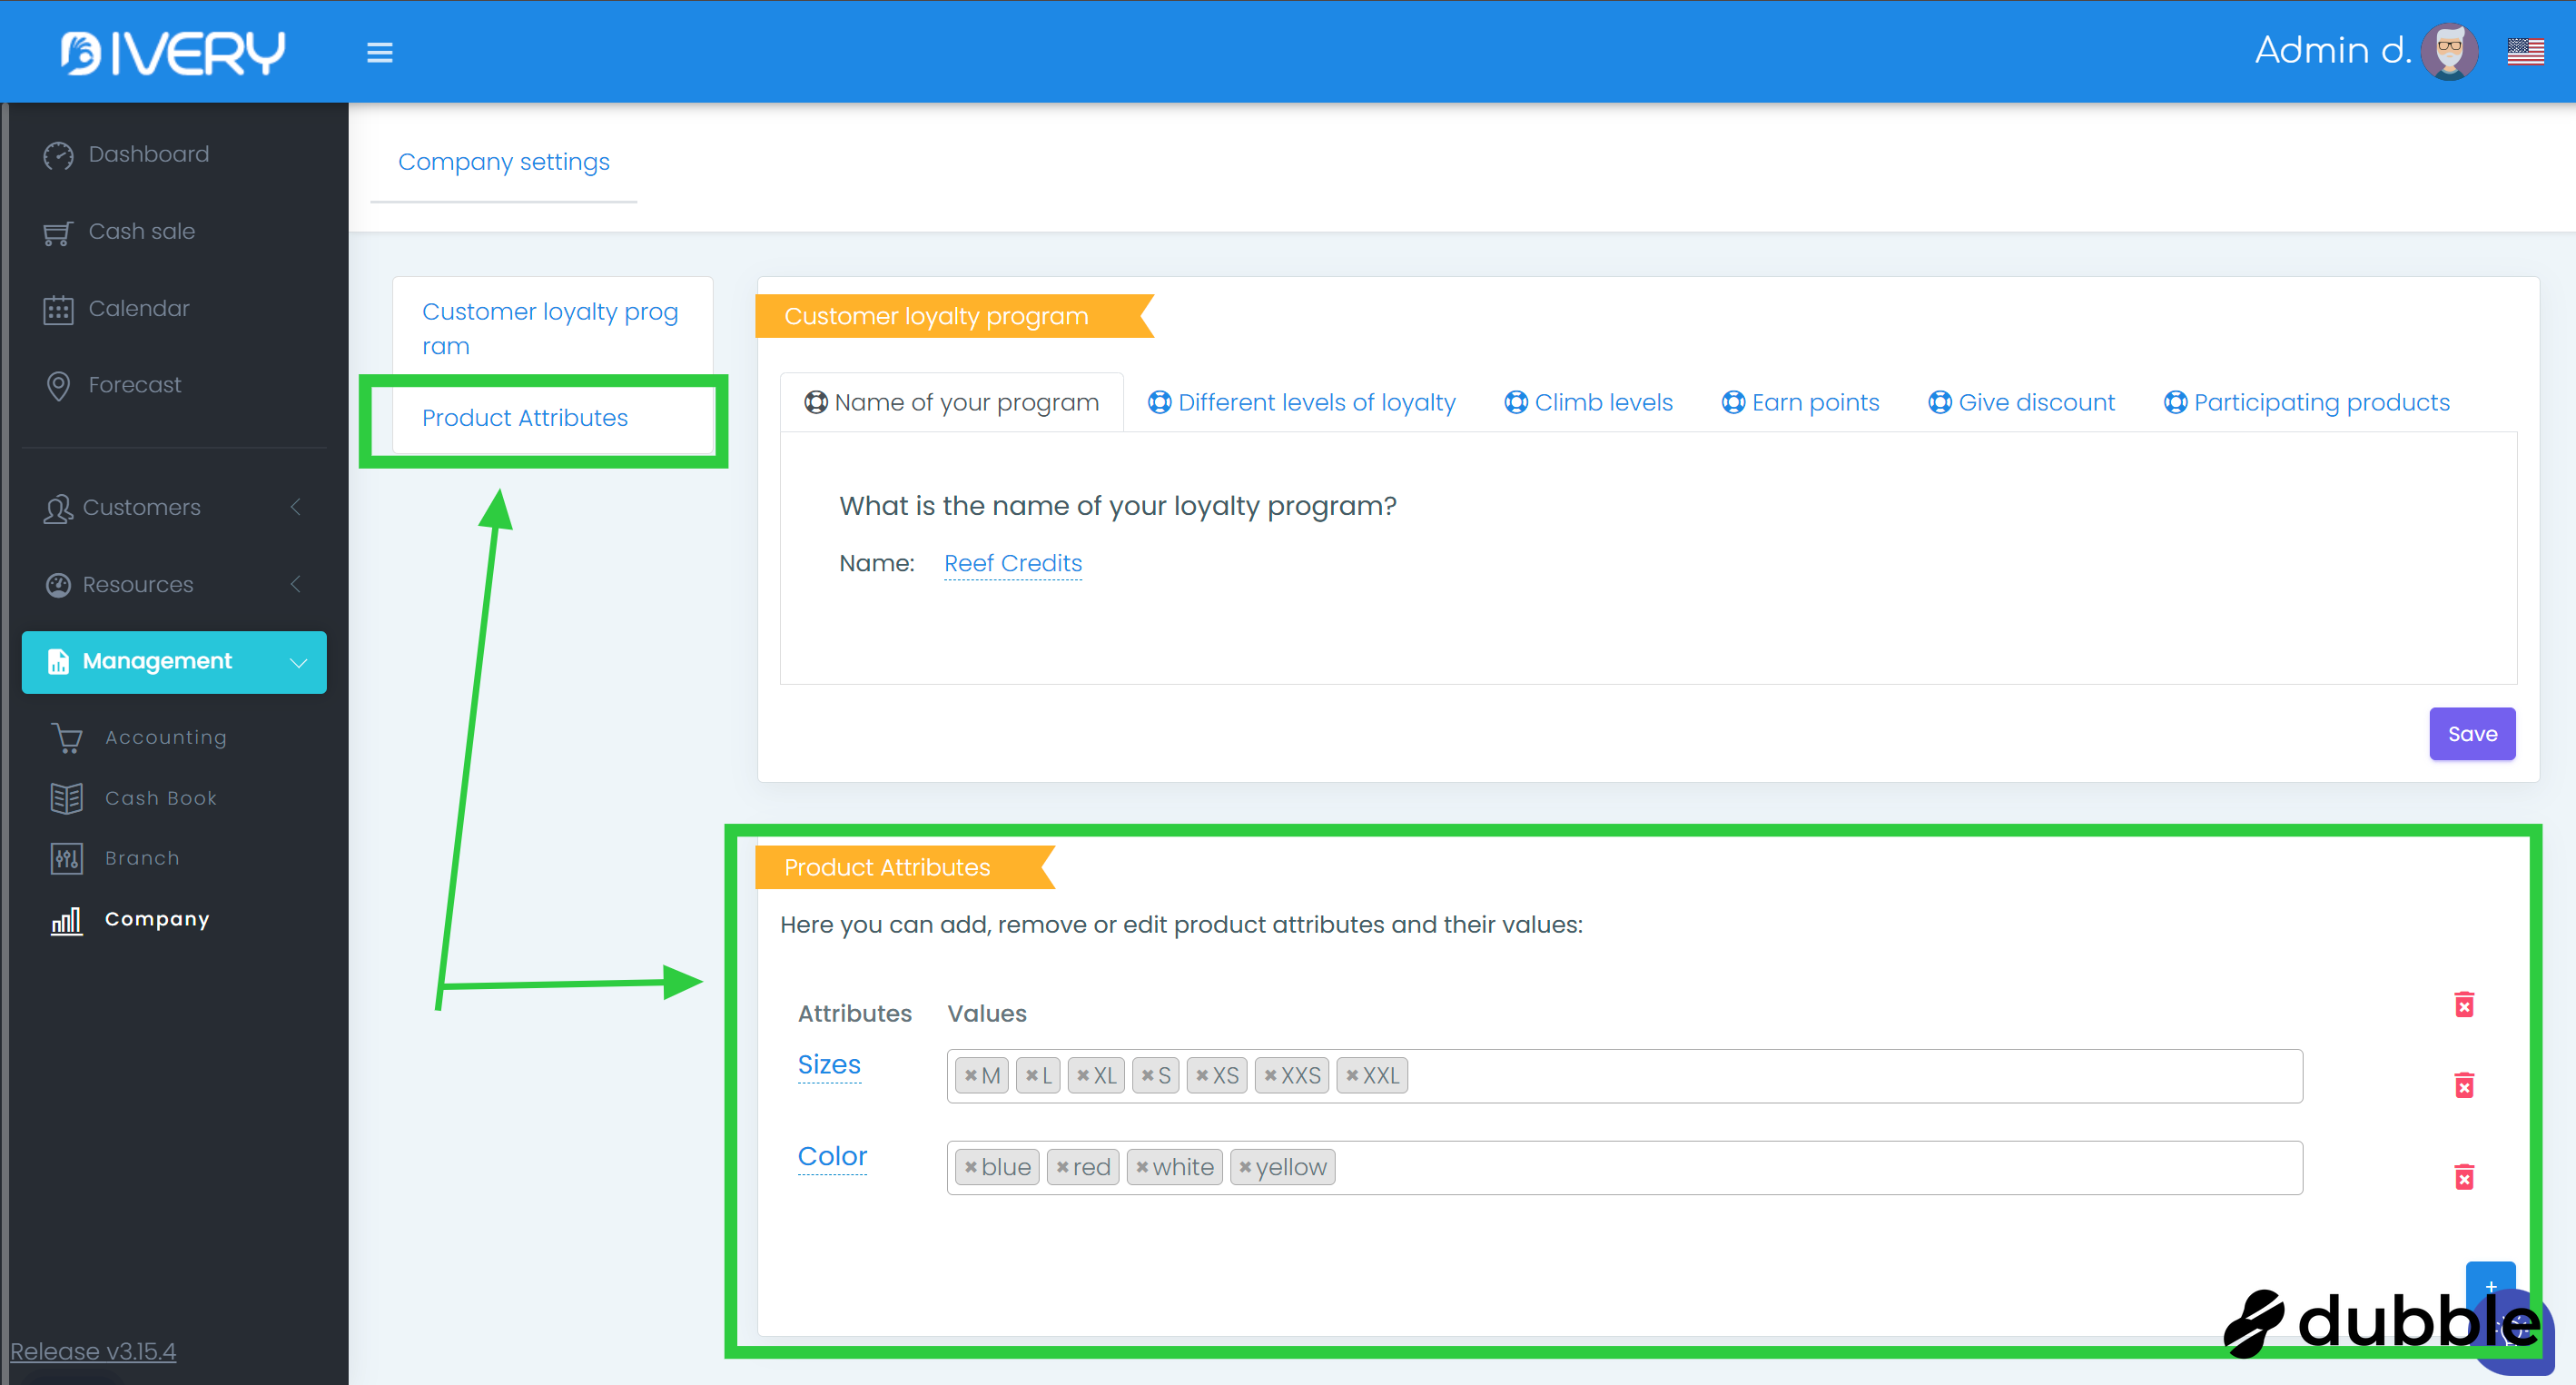Image resolution: width=2576 pixels, height=1385 pixels.
Task: Click the Reef Credits name link
Action: point(1012,563)
